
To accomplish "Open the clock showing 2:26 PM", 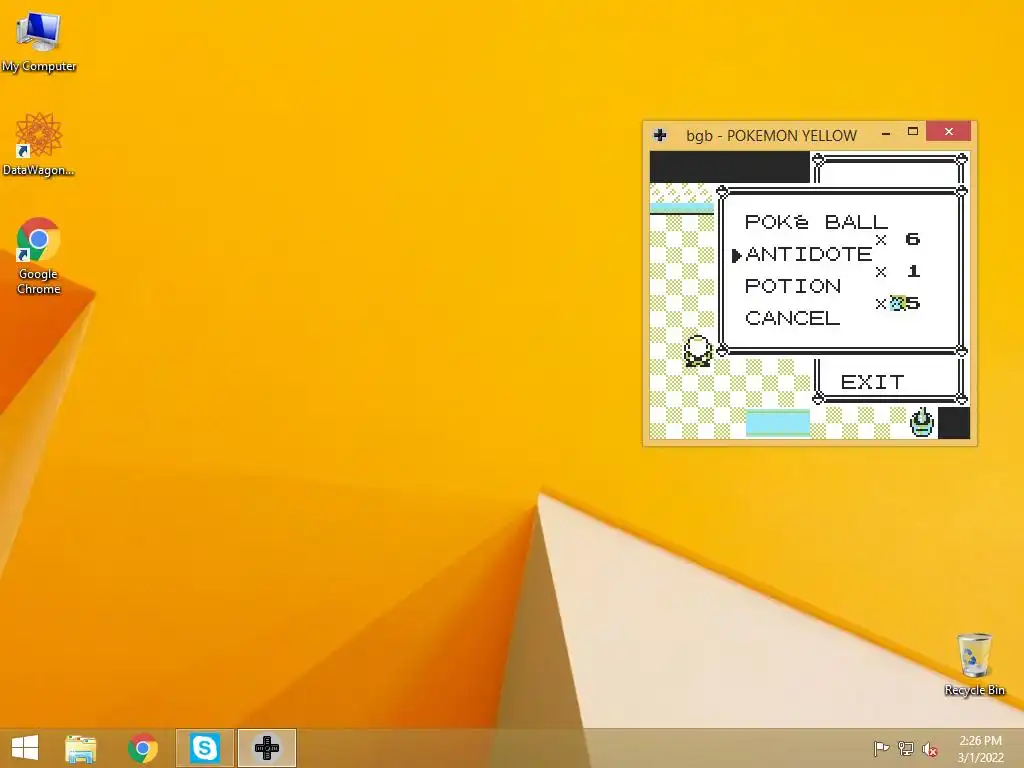I will (980, 749).
